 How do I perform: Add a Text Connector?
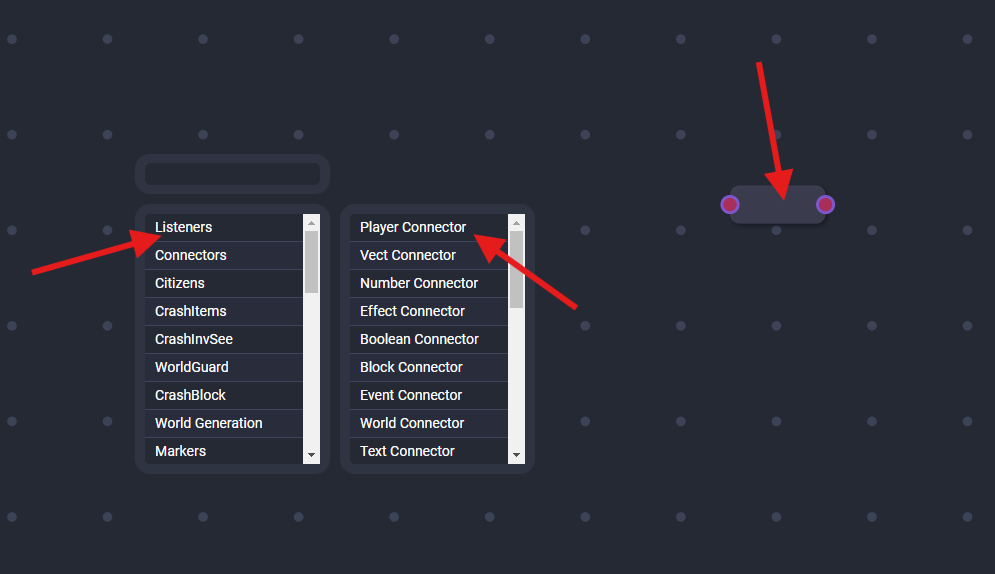coord(428,451)
